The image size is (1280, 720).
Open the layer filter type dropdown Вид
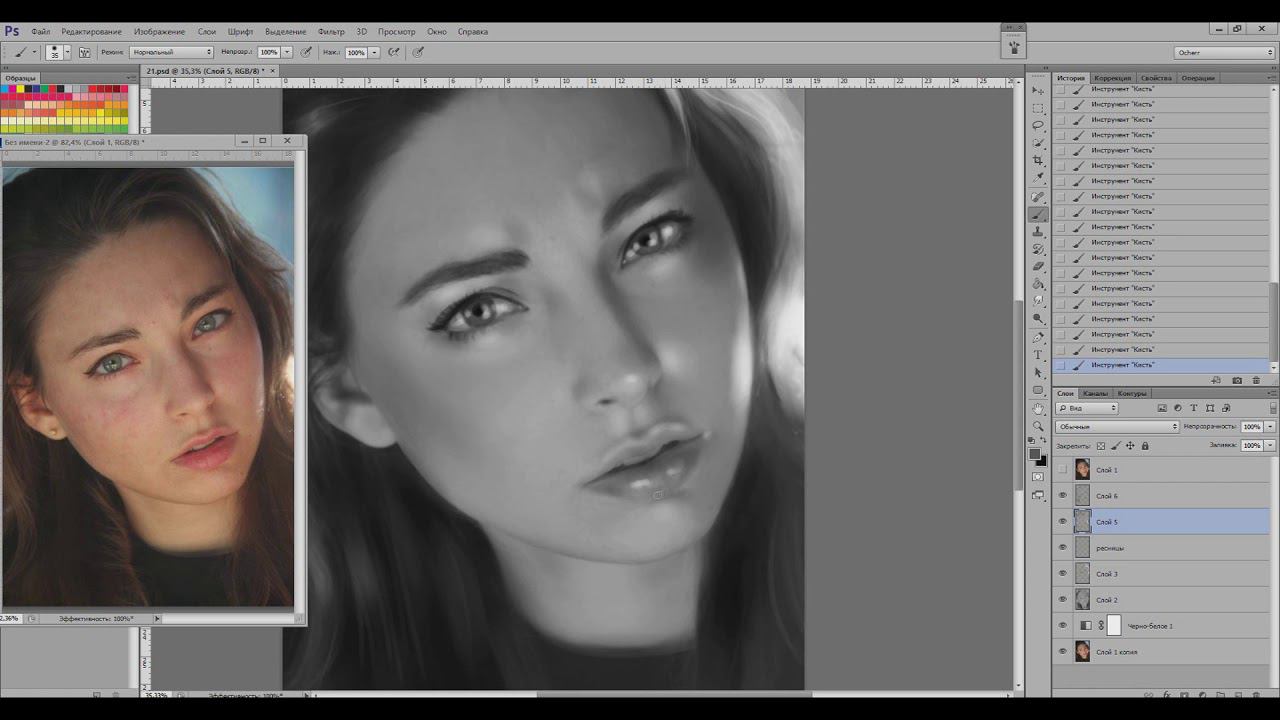pyautogui.click(x=1086, y=408)
